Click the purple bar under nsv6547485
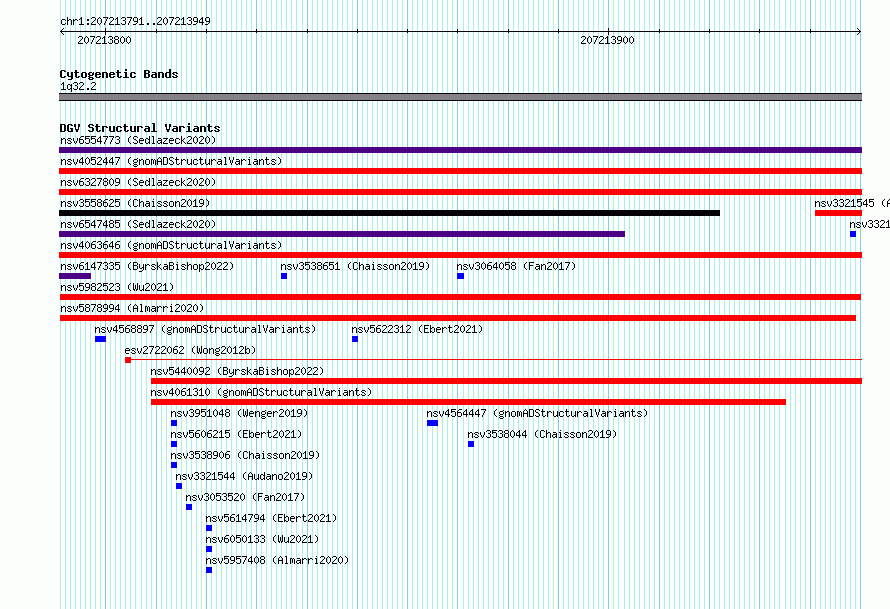Screen dimensions: 890x609 tap(342, 234)
